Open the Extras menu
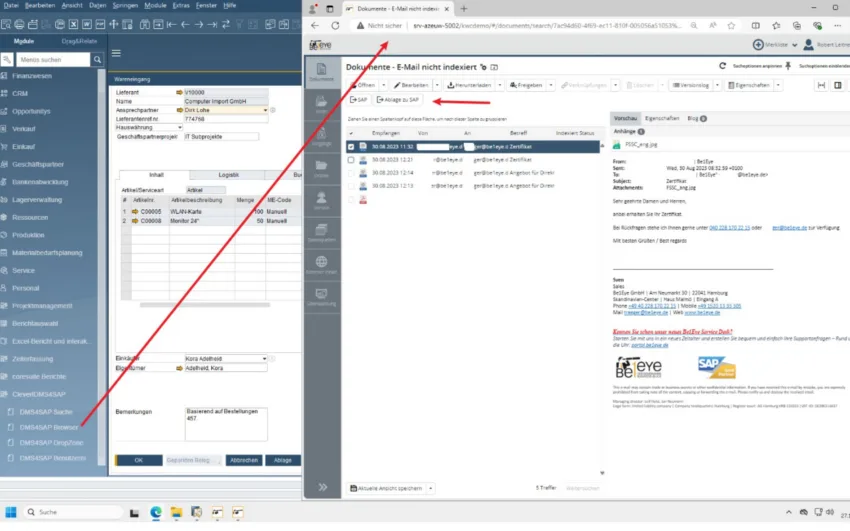Screen dimensions: 850x531 181,5
